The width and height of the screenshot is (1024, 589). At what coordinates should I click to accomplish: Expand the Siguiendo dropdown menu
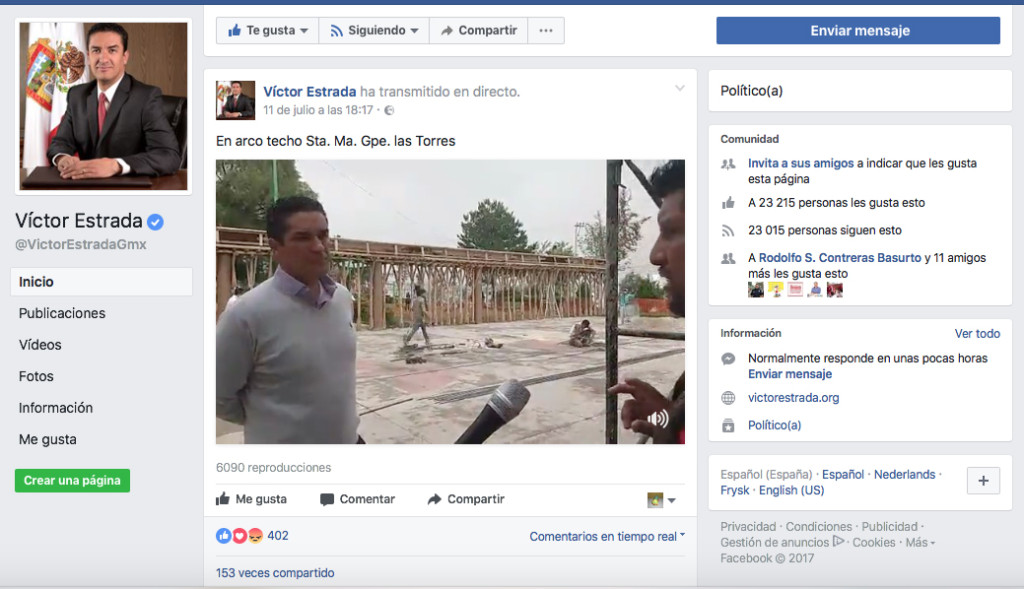pyautogui.click(x=374, y=31)
